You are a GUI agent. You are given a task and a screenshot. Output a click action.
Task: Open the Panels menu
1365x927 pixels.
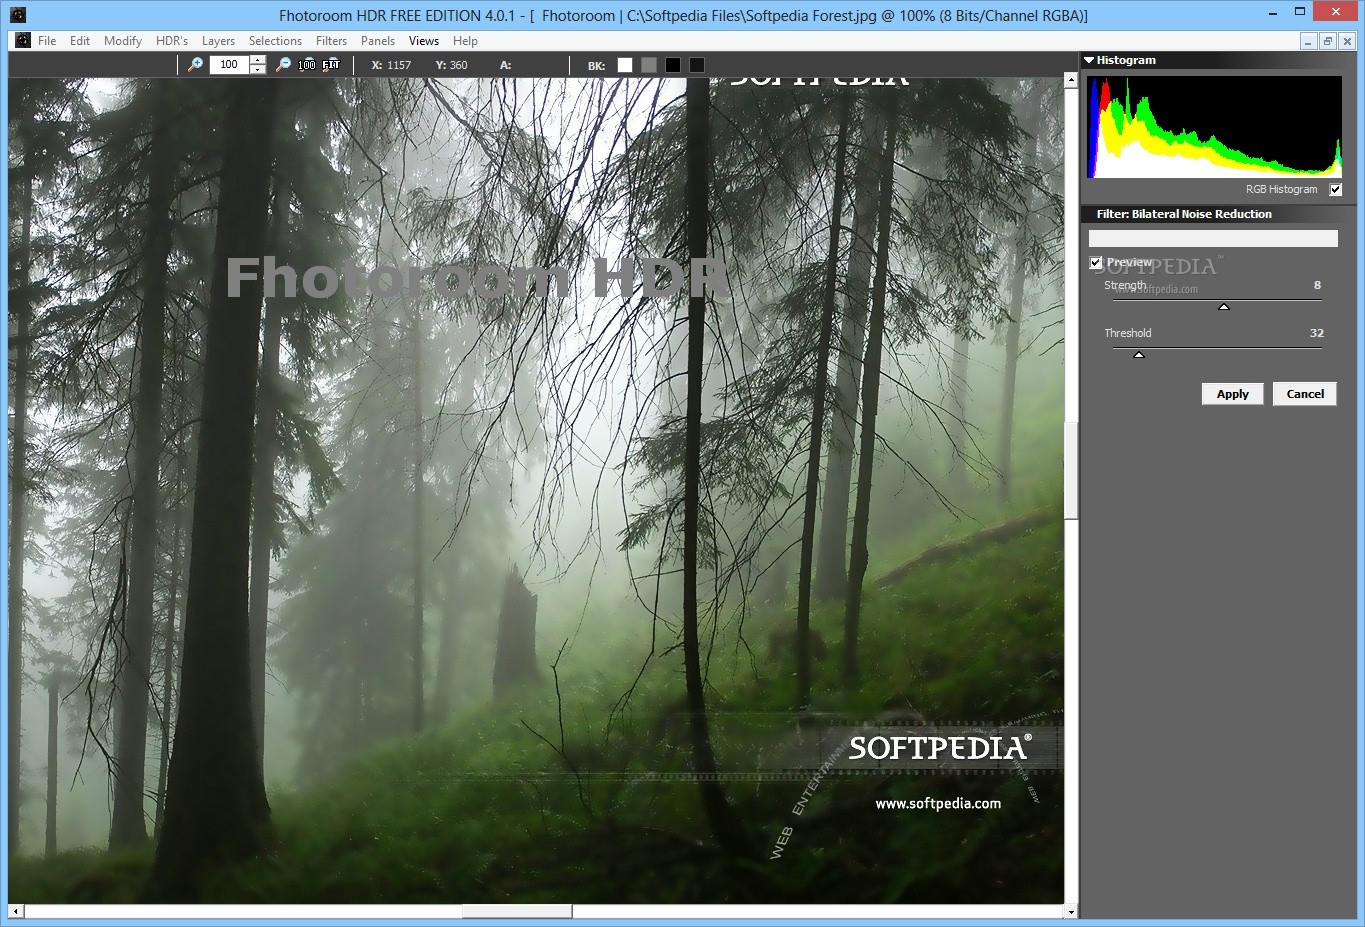[378, 41]
